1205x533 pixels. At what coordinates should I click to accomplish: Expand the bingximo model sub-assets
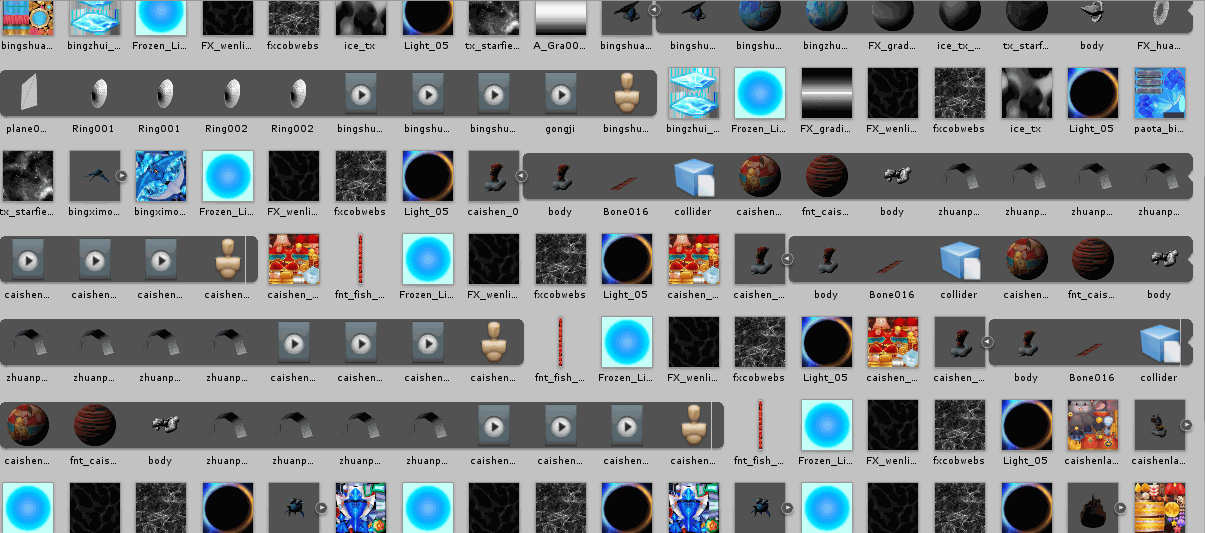[x=122, y=176]
